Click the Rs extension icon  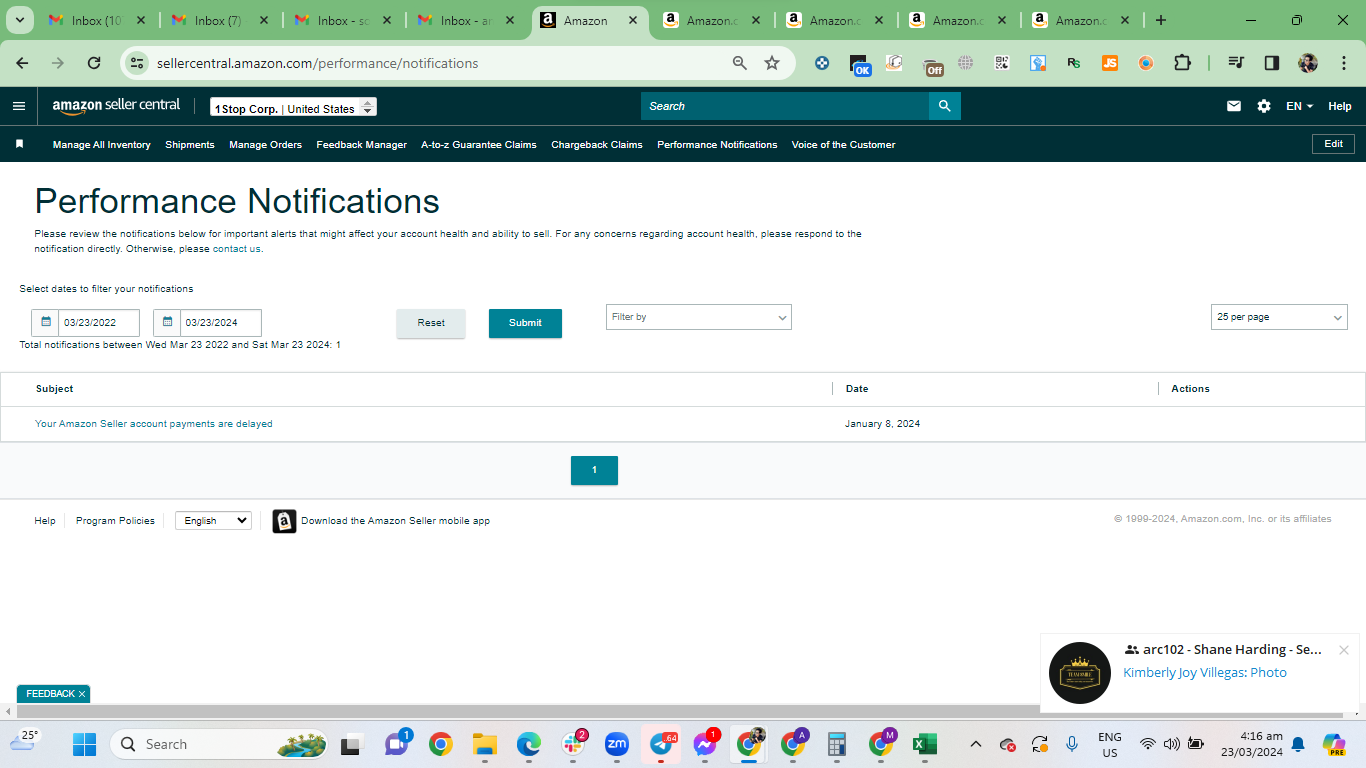click(x=1074, y=63)
